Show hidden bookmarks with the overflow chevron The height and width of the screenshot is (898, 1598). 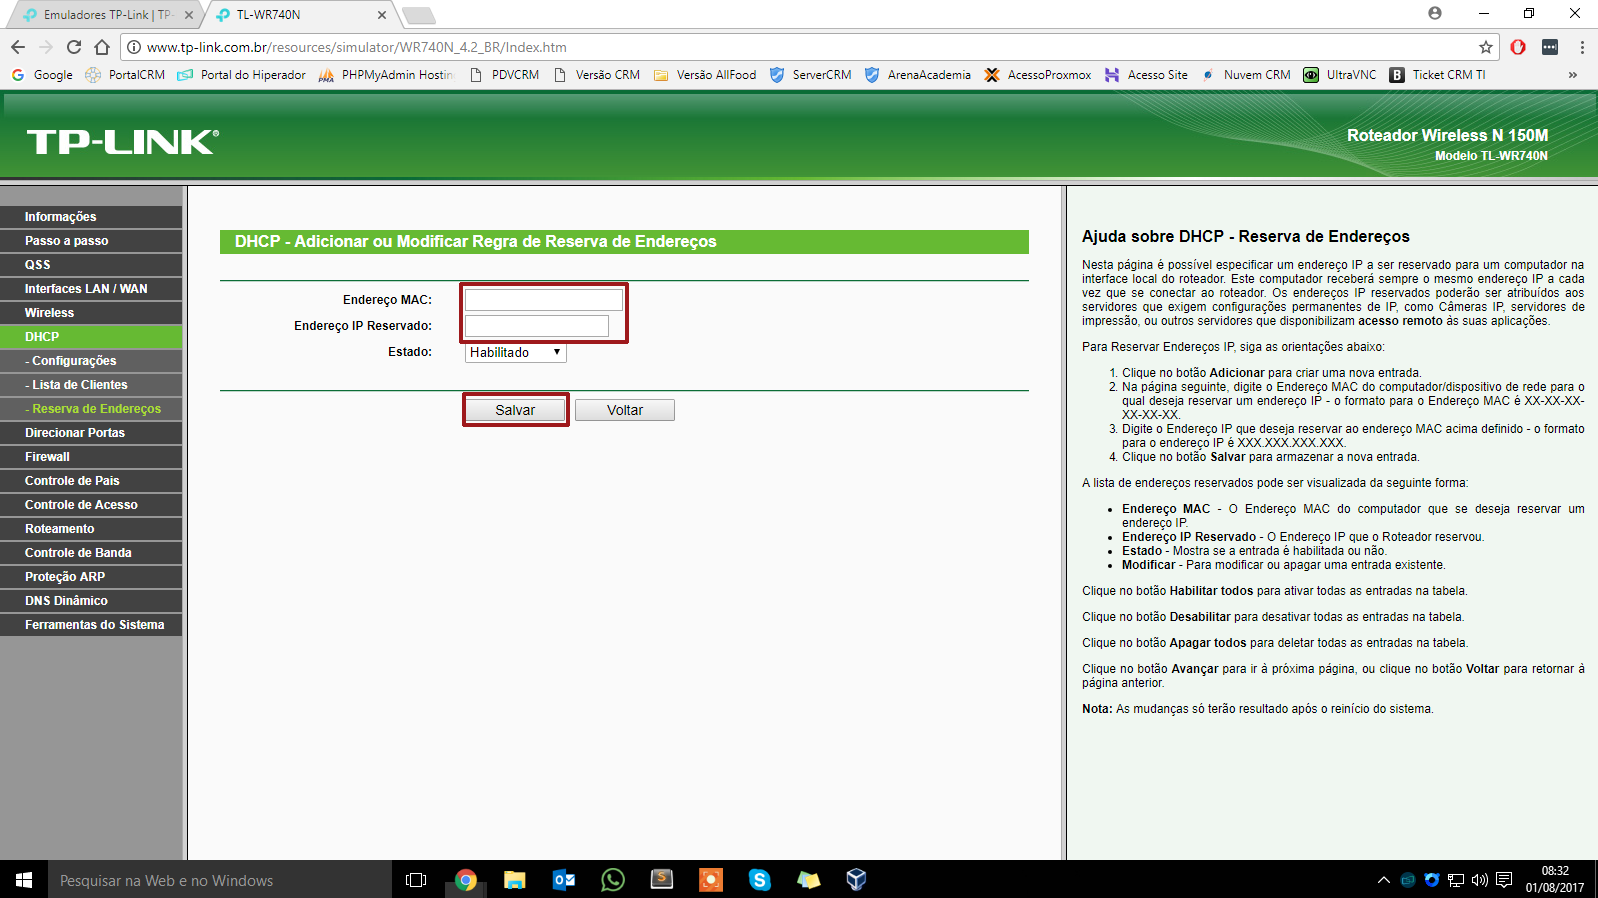[1573, 75]
